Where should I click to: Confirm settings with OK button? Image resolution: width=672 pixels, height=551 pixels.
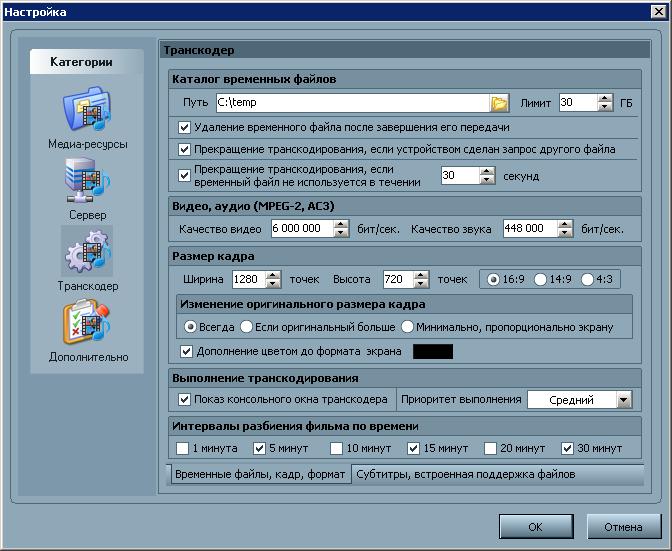pos(536,527)
